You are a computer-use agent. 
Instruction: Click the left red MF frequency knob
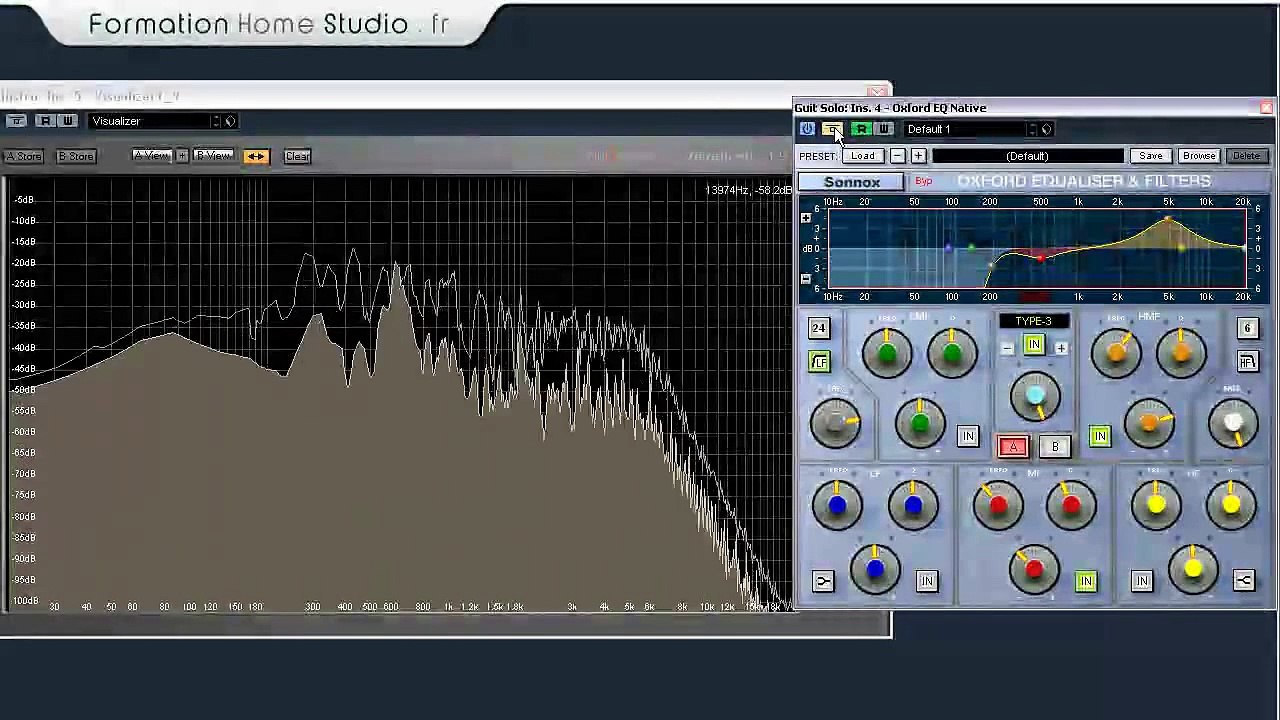coord(997,506)
